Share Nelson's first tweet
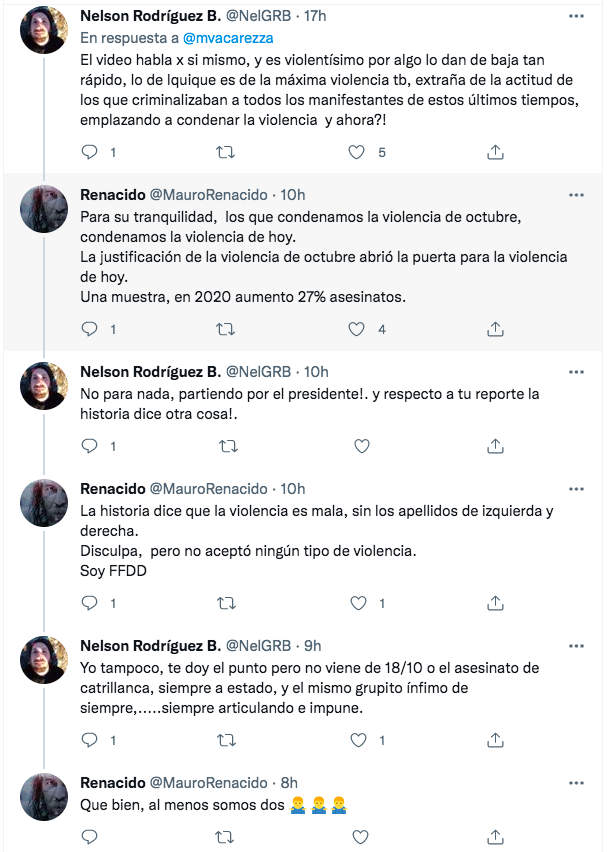Image resolution: width=607 pixels, height=852 pixels. (494, 152)
